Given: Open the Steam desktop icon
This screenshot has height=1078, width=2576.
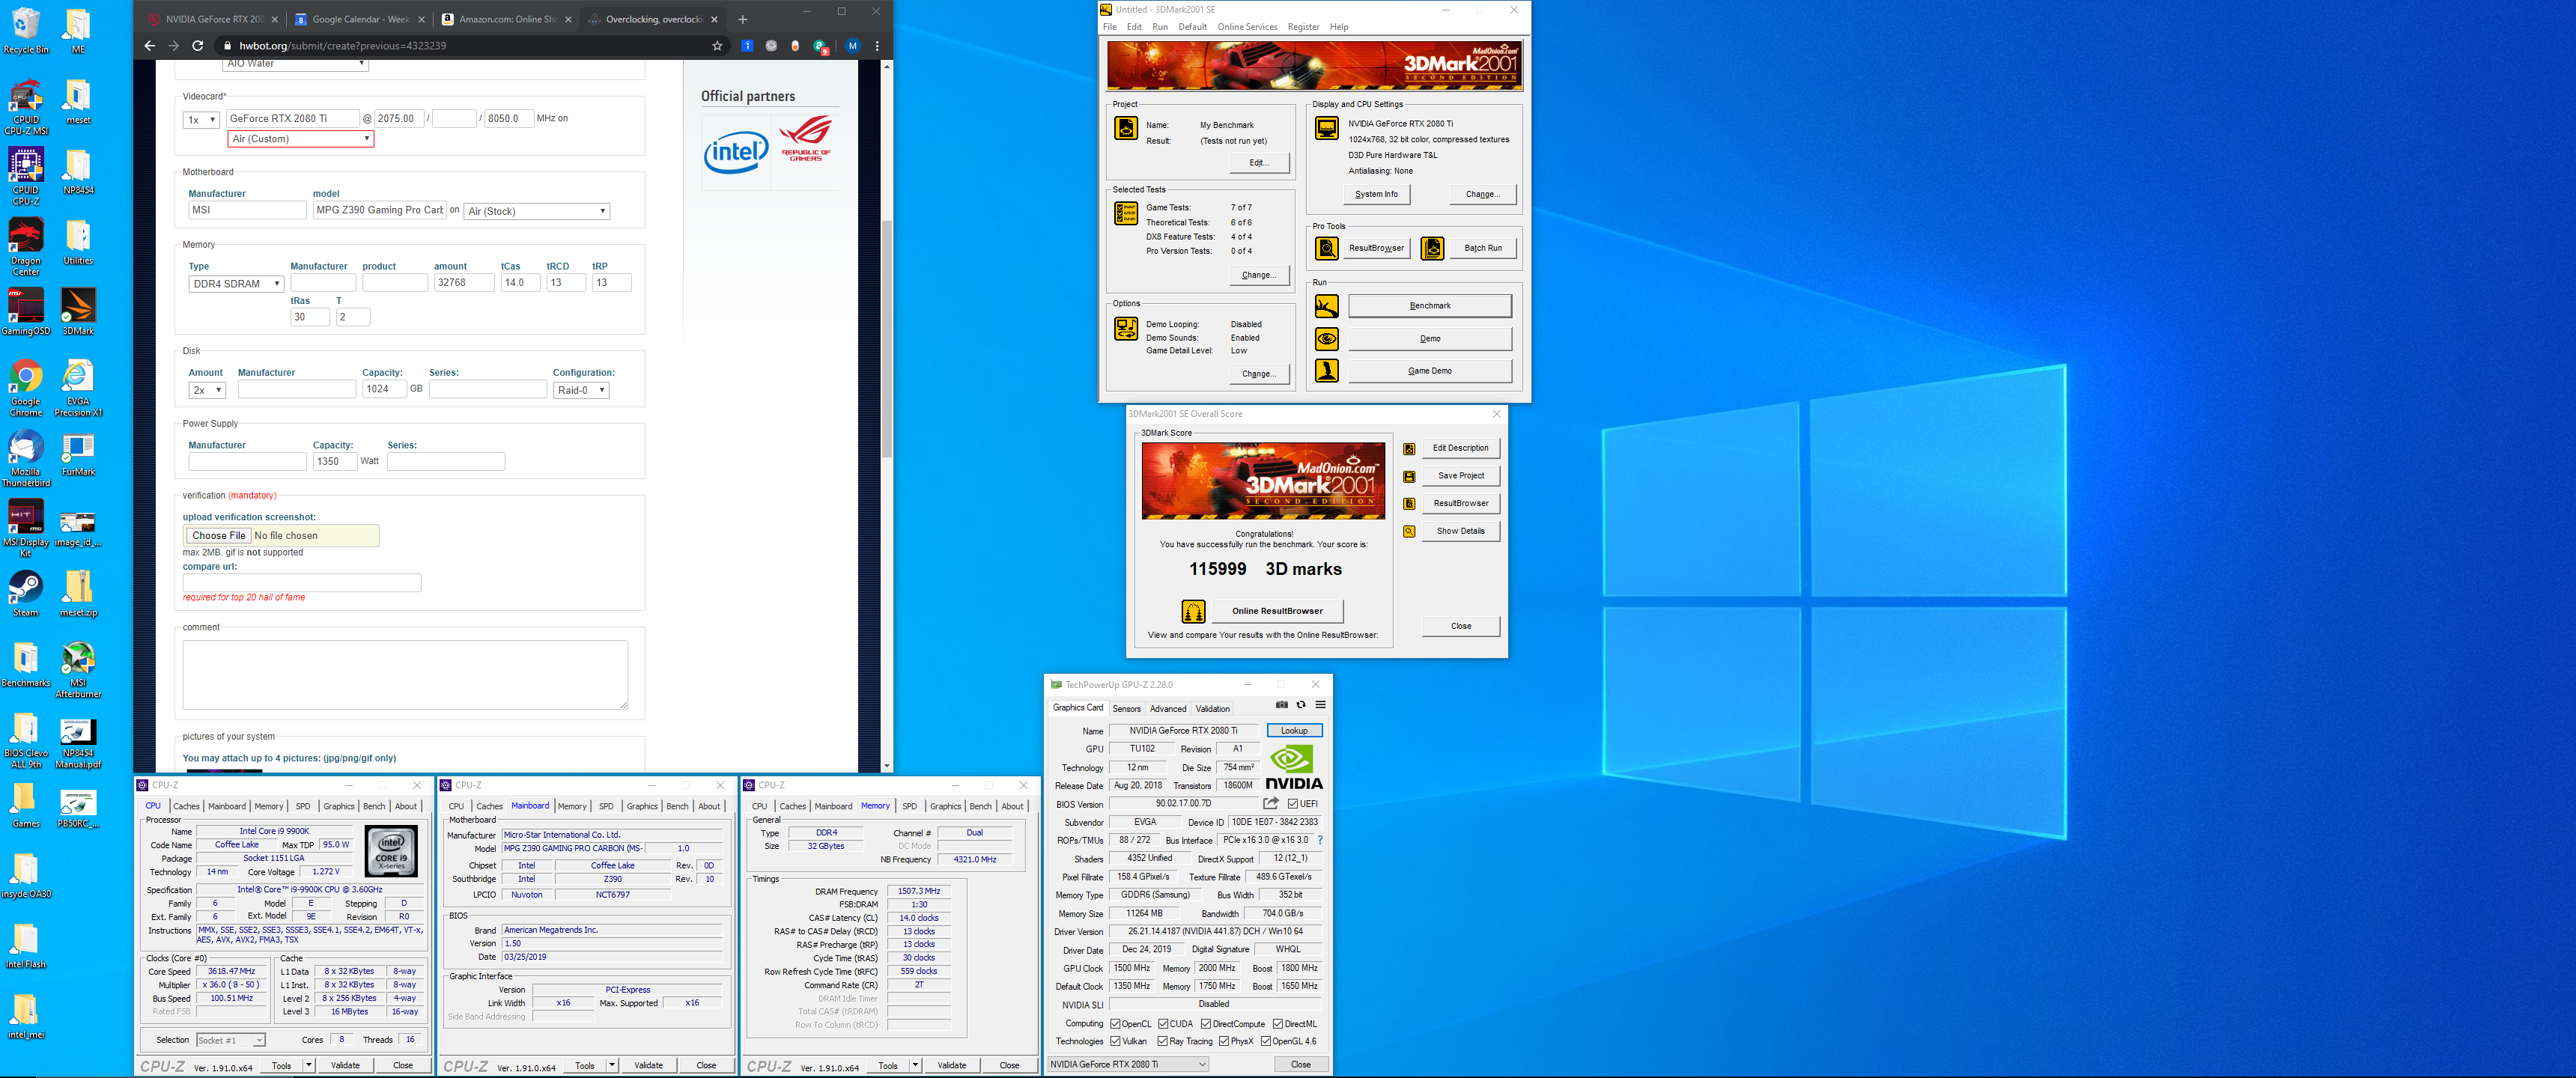Looking at the screenshot, I should tap(26, 594).
